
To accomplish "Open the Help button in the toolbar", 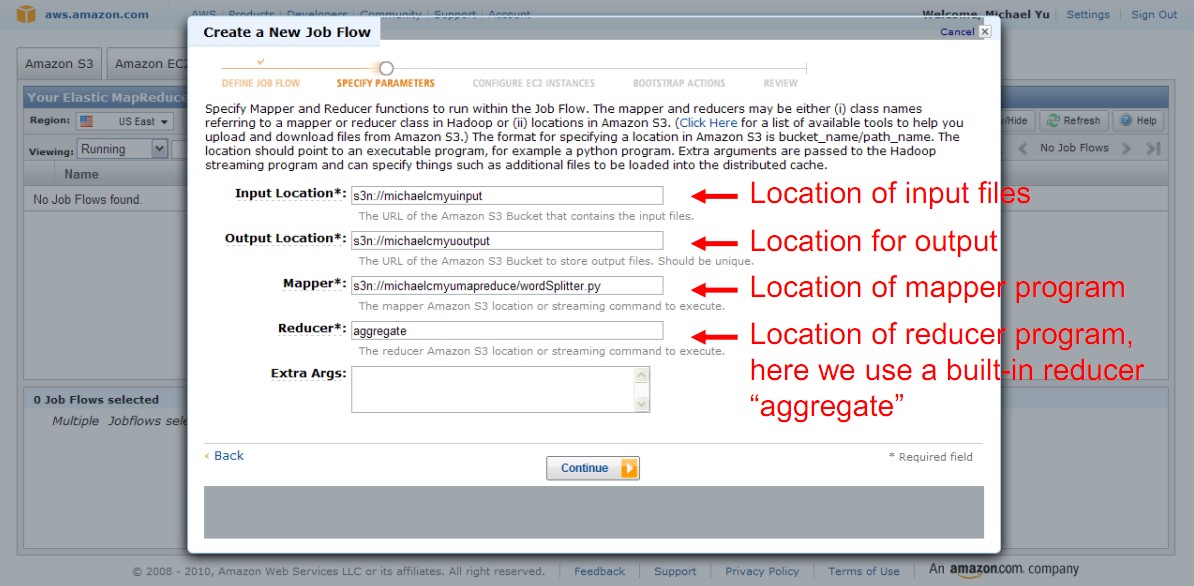I will (1138, 120).
